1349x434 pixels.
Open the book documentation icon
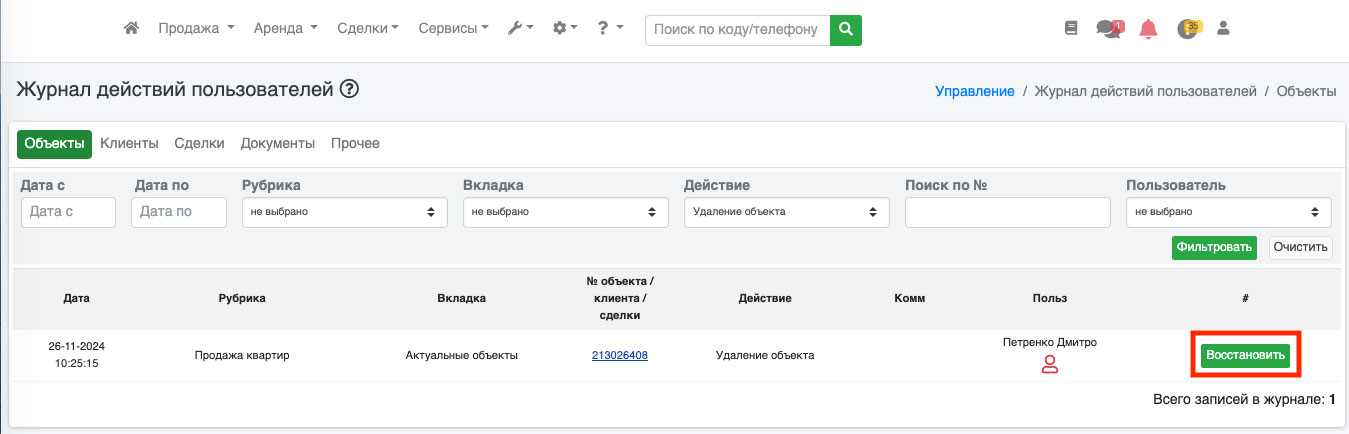coord(1071,29)
